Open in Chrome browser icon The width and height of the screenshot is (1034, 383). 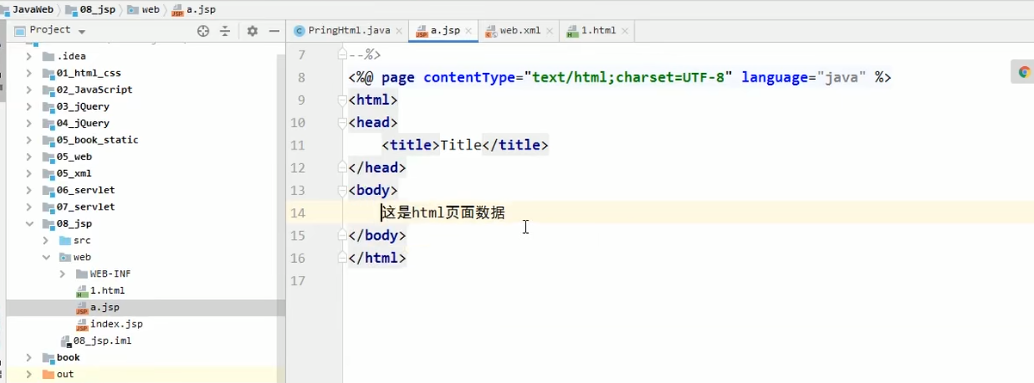click(x=1024, y=73)
